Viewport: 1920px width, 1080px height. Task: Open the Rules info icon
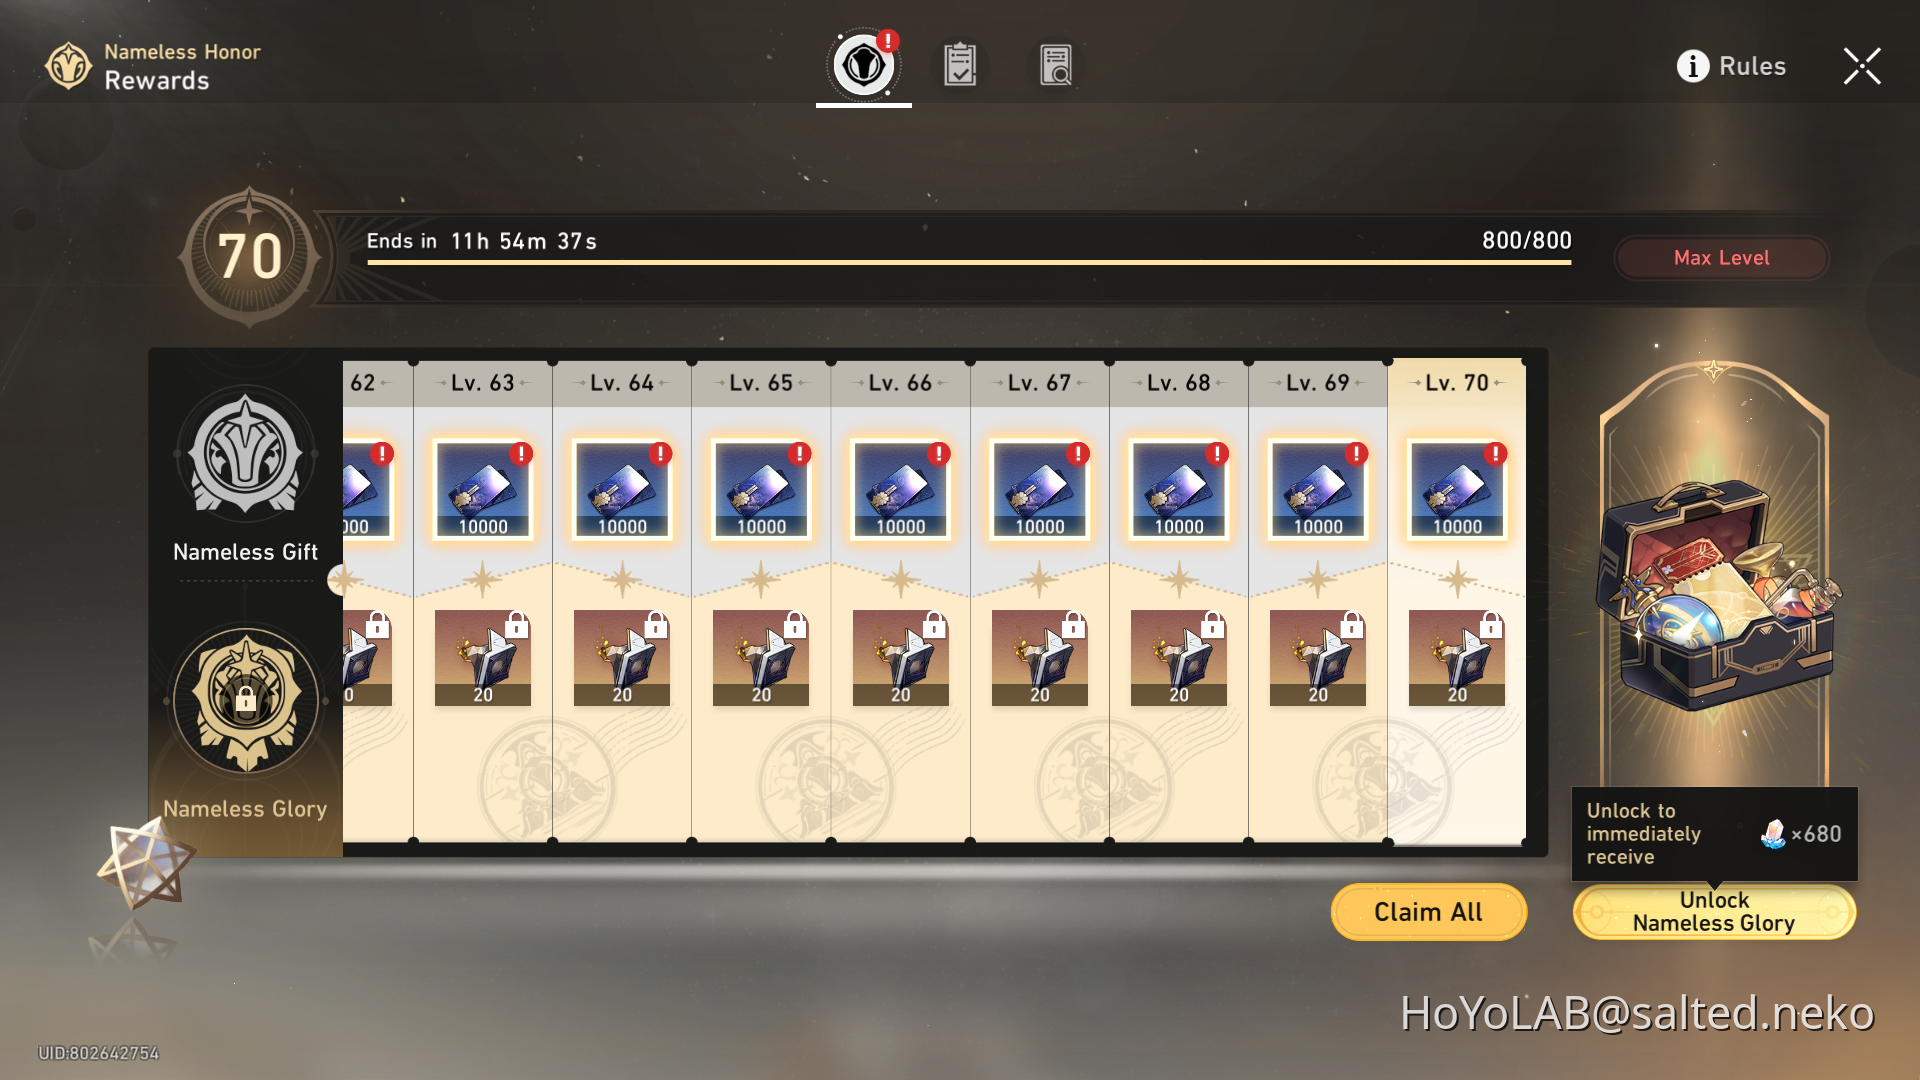click(x=1692, y=66)
